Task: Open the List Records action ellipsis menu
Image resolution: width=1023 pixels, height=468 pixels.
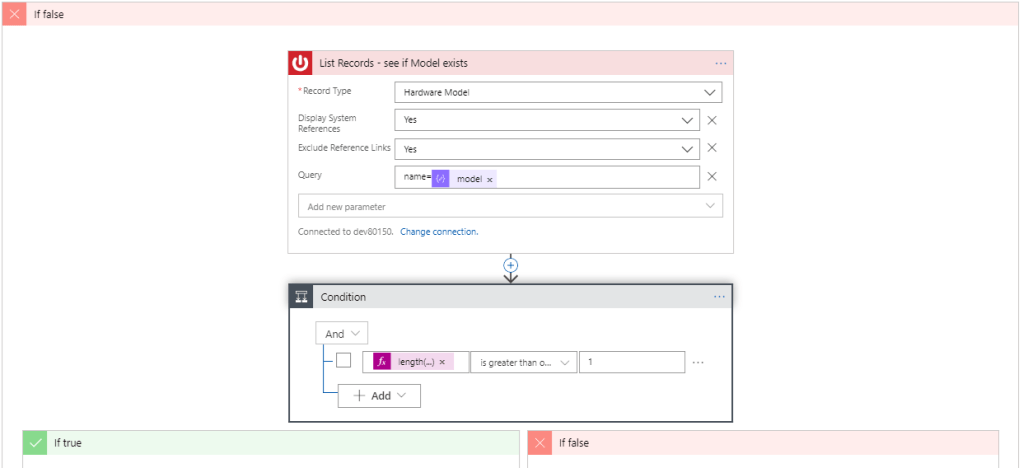Action: (720, 63)
